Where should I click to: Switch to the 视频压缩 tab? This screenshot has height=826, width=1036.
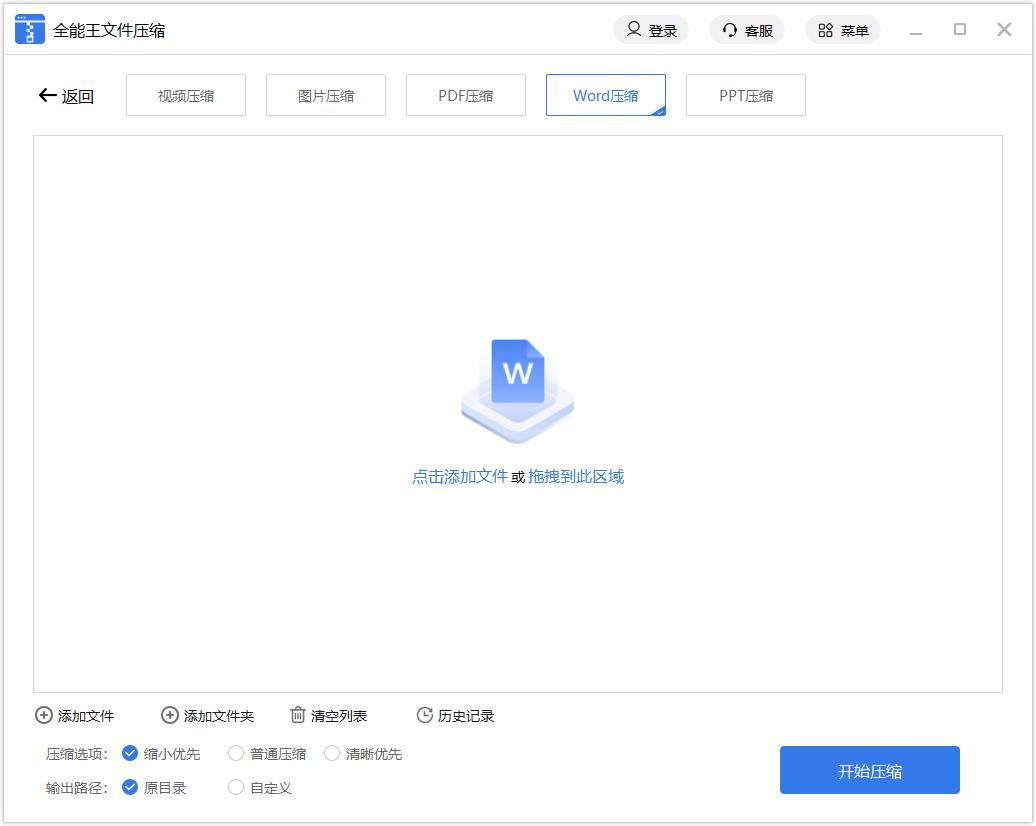[186, 96]
